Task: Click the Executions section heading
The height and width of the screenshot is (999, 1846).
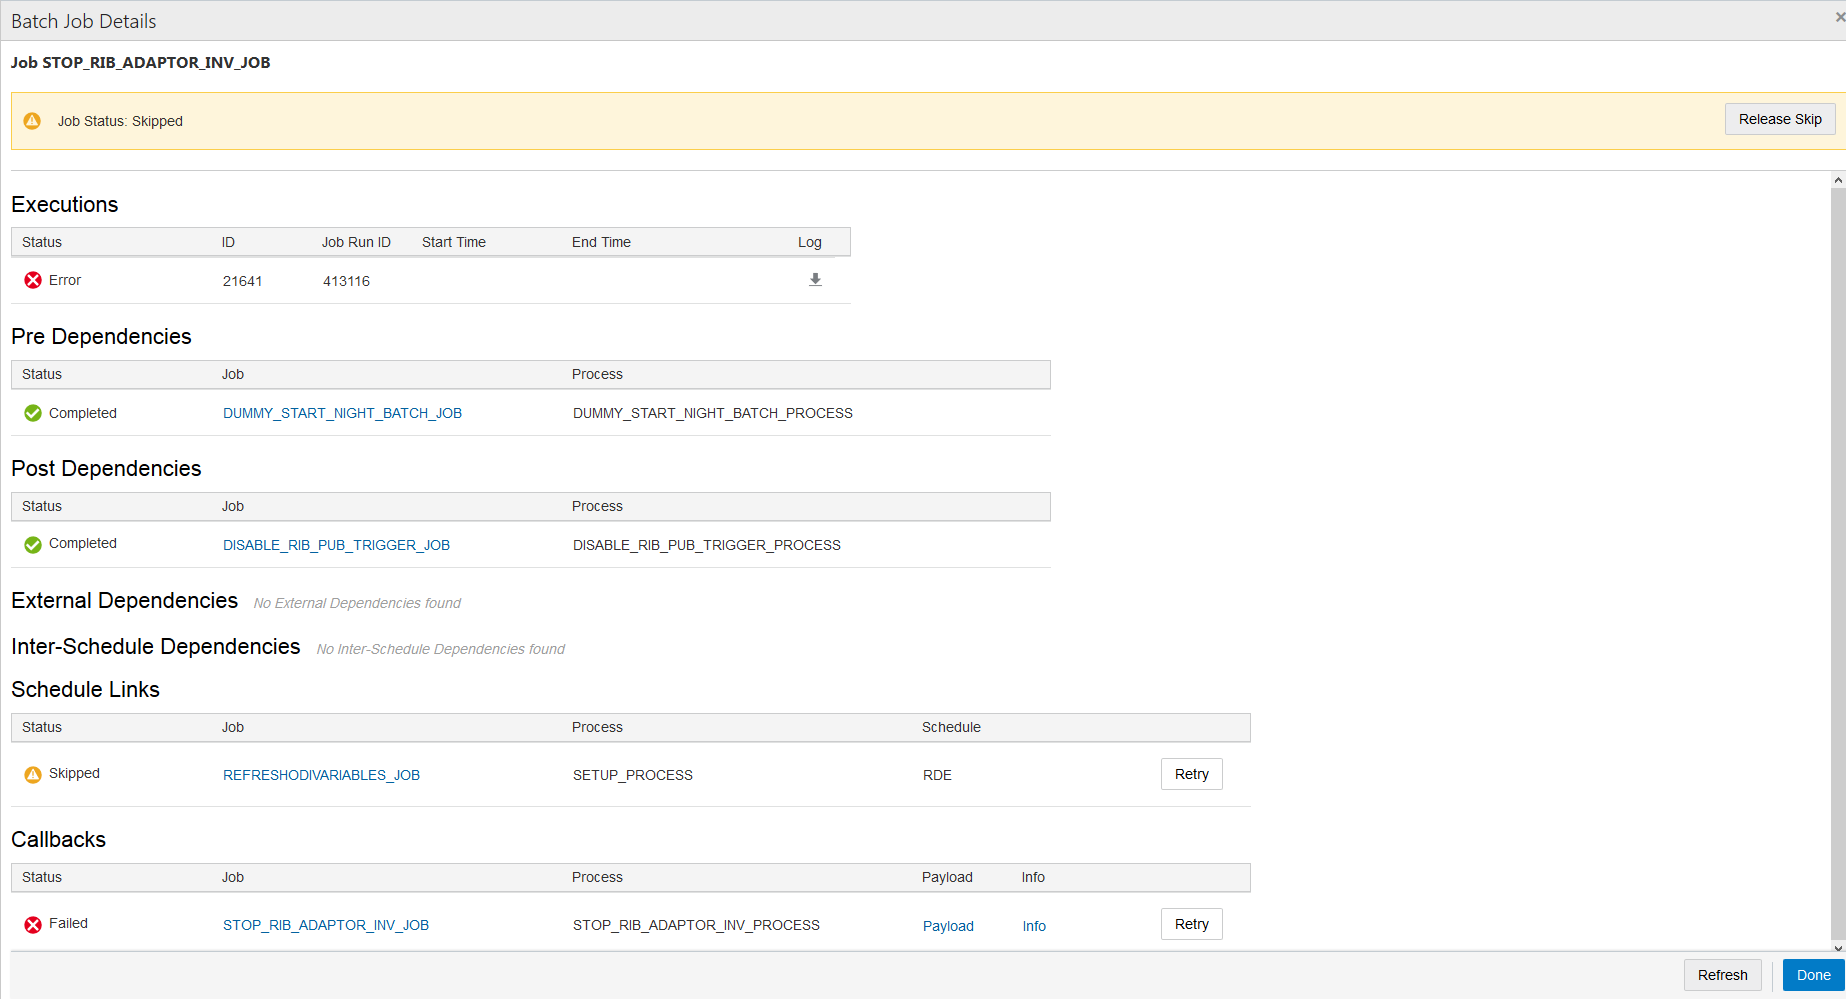Action: click(x=65, y=204)
